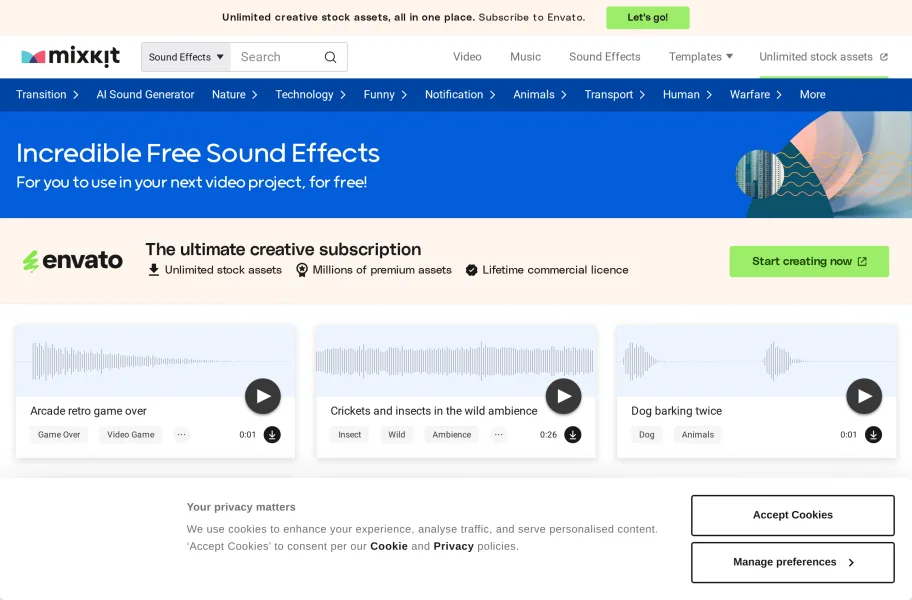Open the Privacy policy link
Image resolution: width=912 pixels, height=600 pixels.
454,546
